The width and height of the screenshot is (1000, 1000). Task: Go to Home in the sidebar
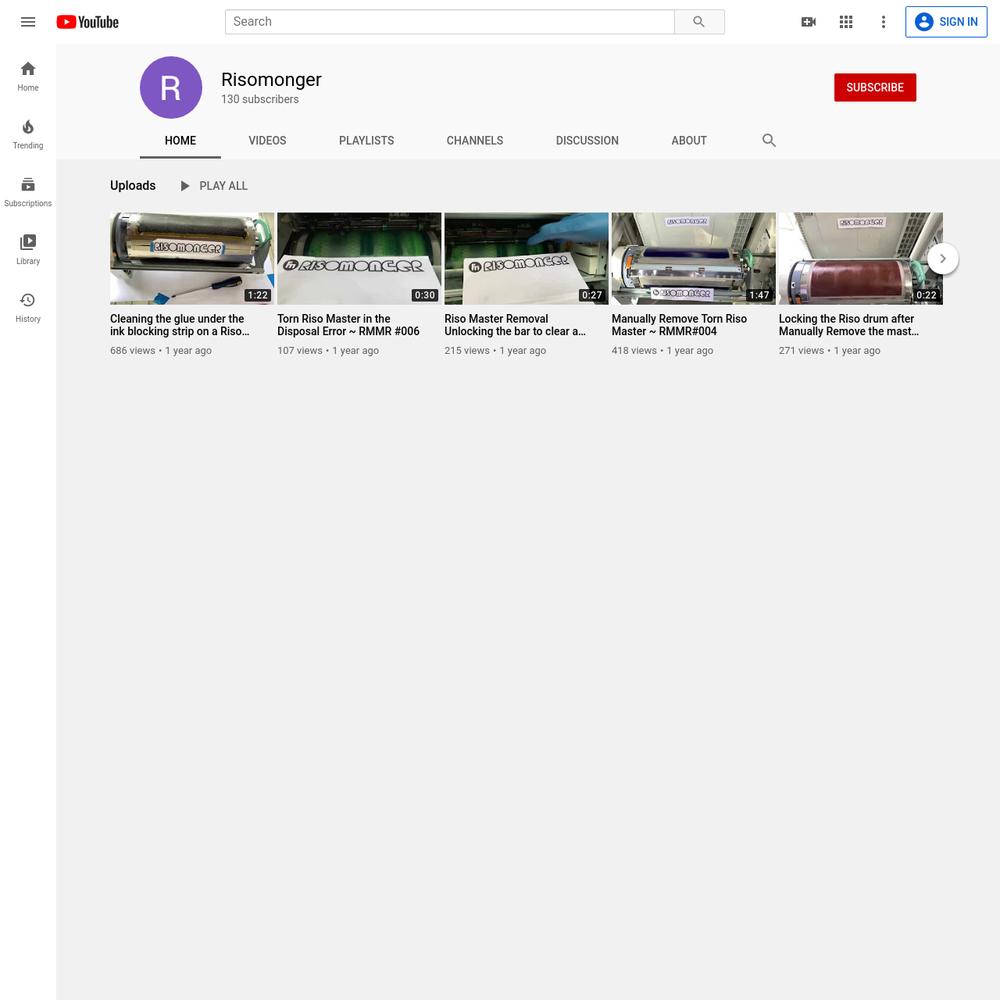(x=28, y=77)
